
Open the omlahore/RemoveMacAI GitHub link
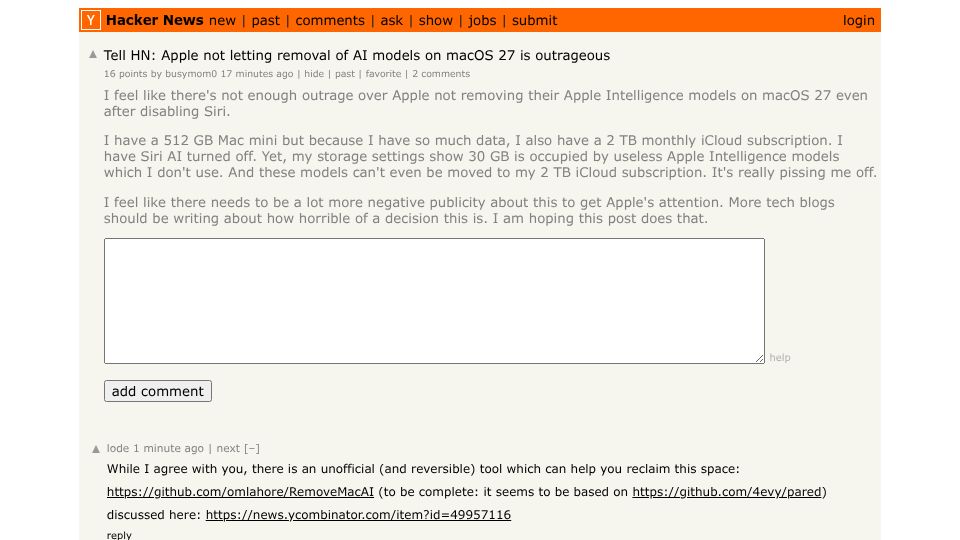[240, 492]
